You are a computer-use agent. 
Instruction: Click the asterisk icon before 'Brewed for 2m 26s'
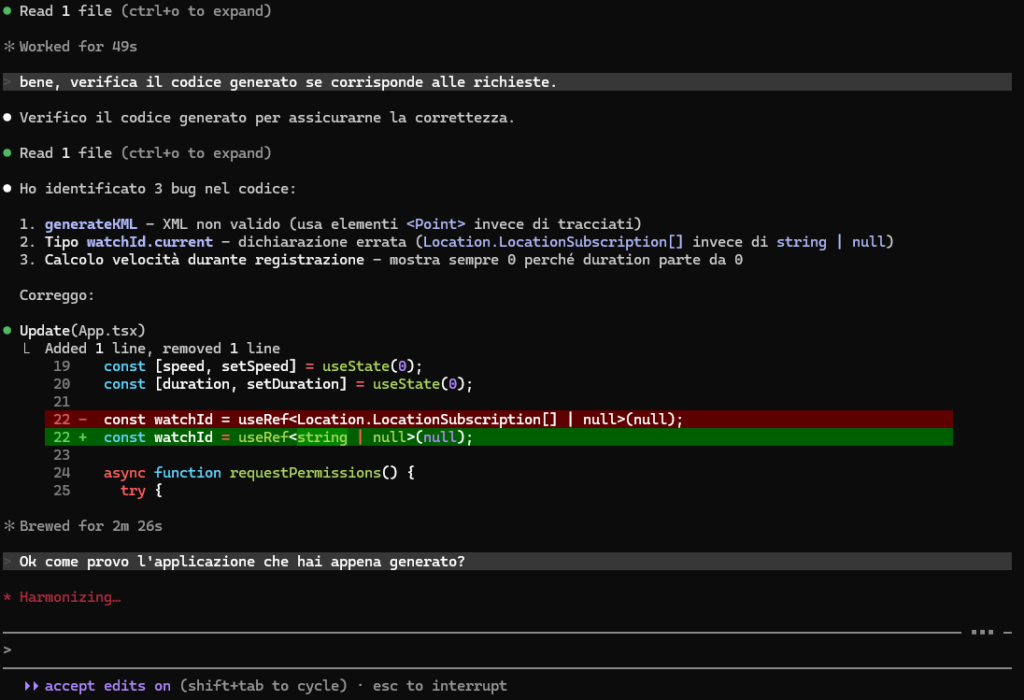(8, 525)
